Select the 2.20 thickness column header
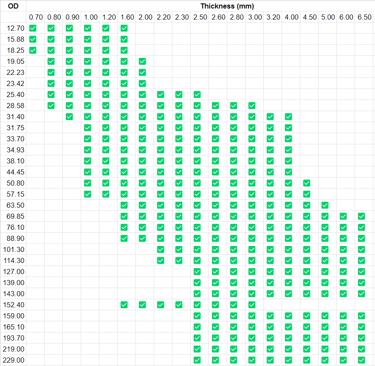Screen dimensions: 375x366 click(164, 17)
